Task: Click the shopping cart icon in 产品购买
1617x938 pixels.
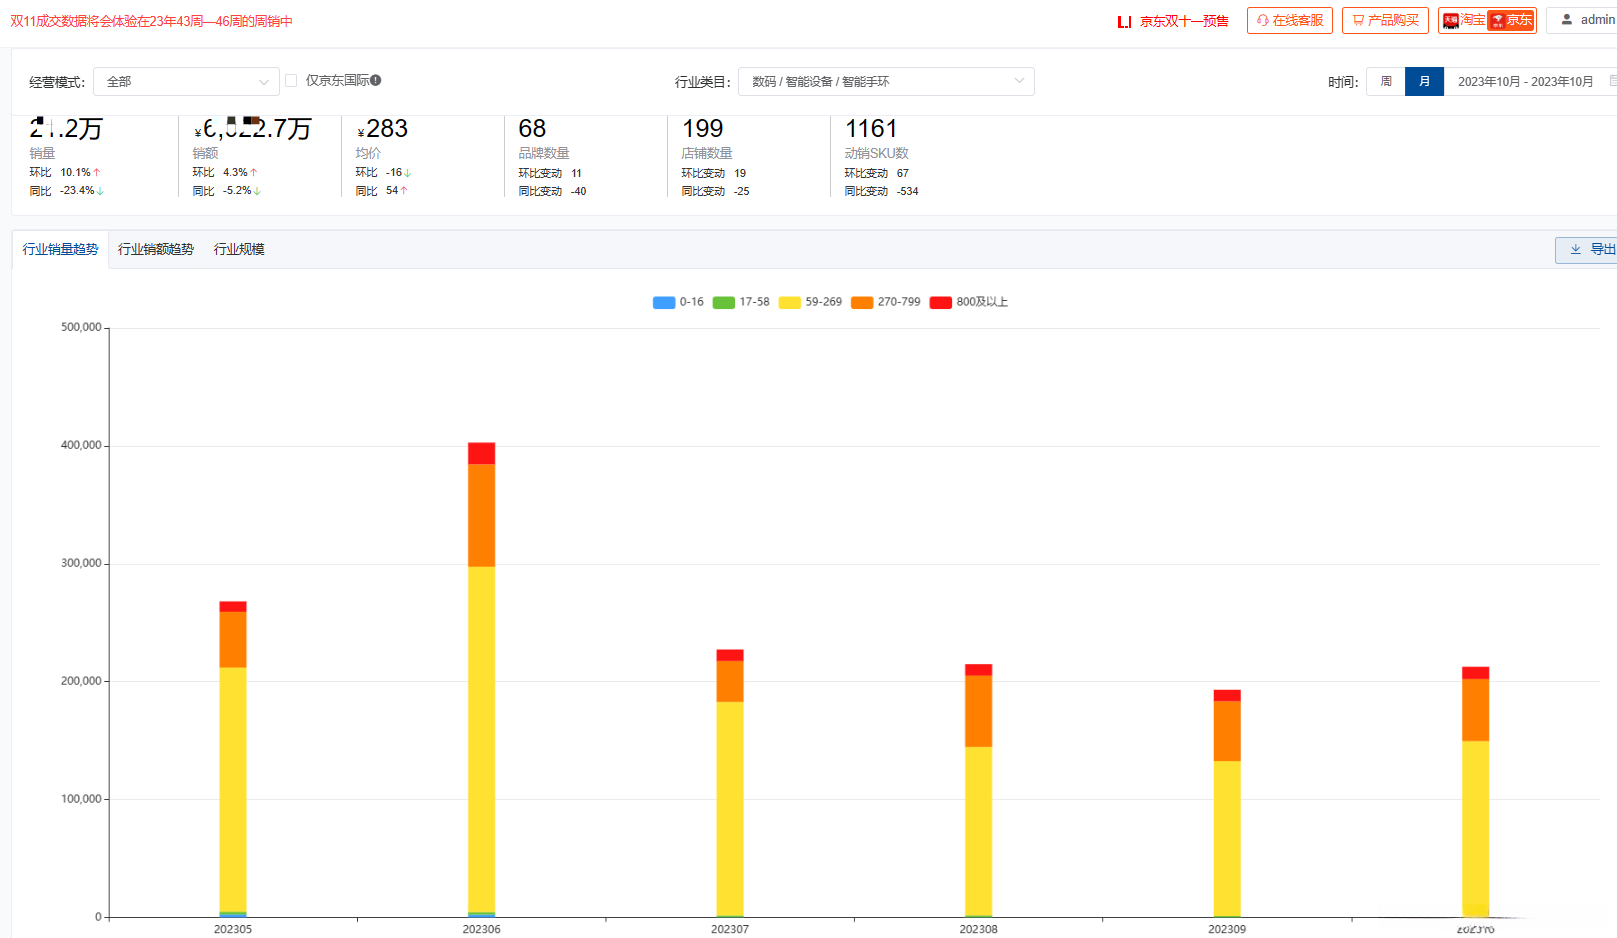Action: pyautogui.click(x=1358, y=20)
